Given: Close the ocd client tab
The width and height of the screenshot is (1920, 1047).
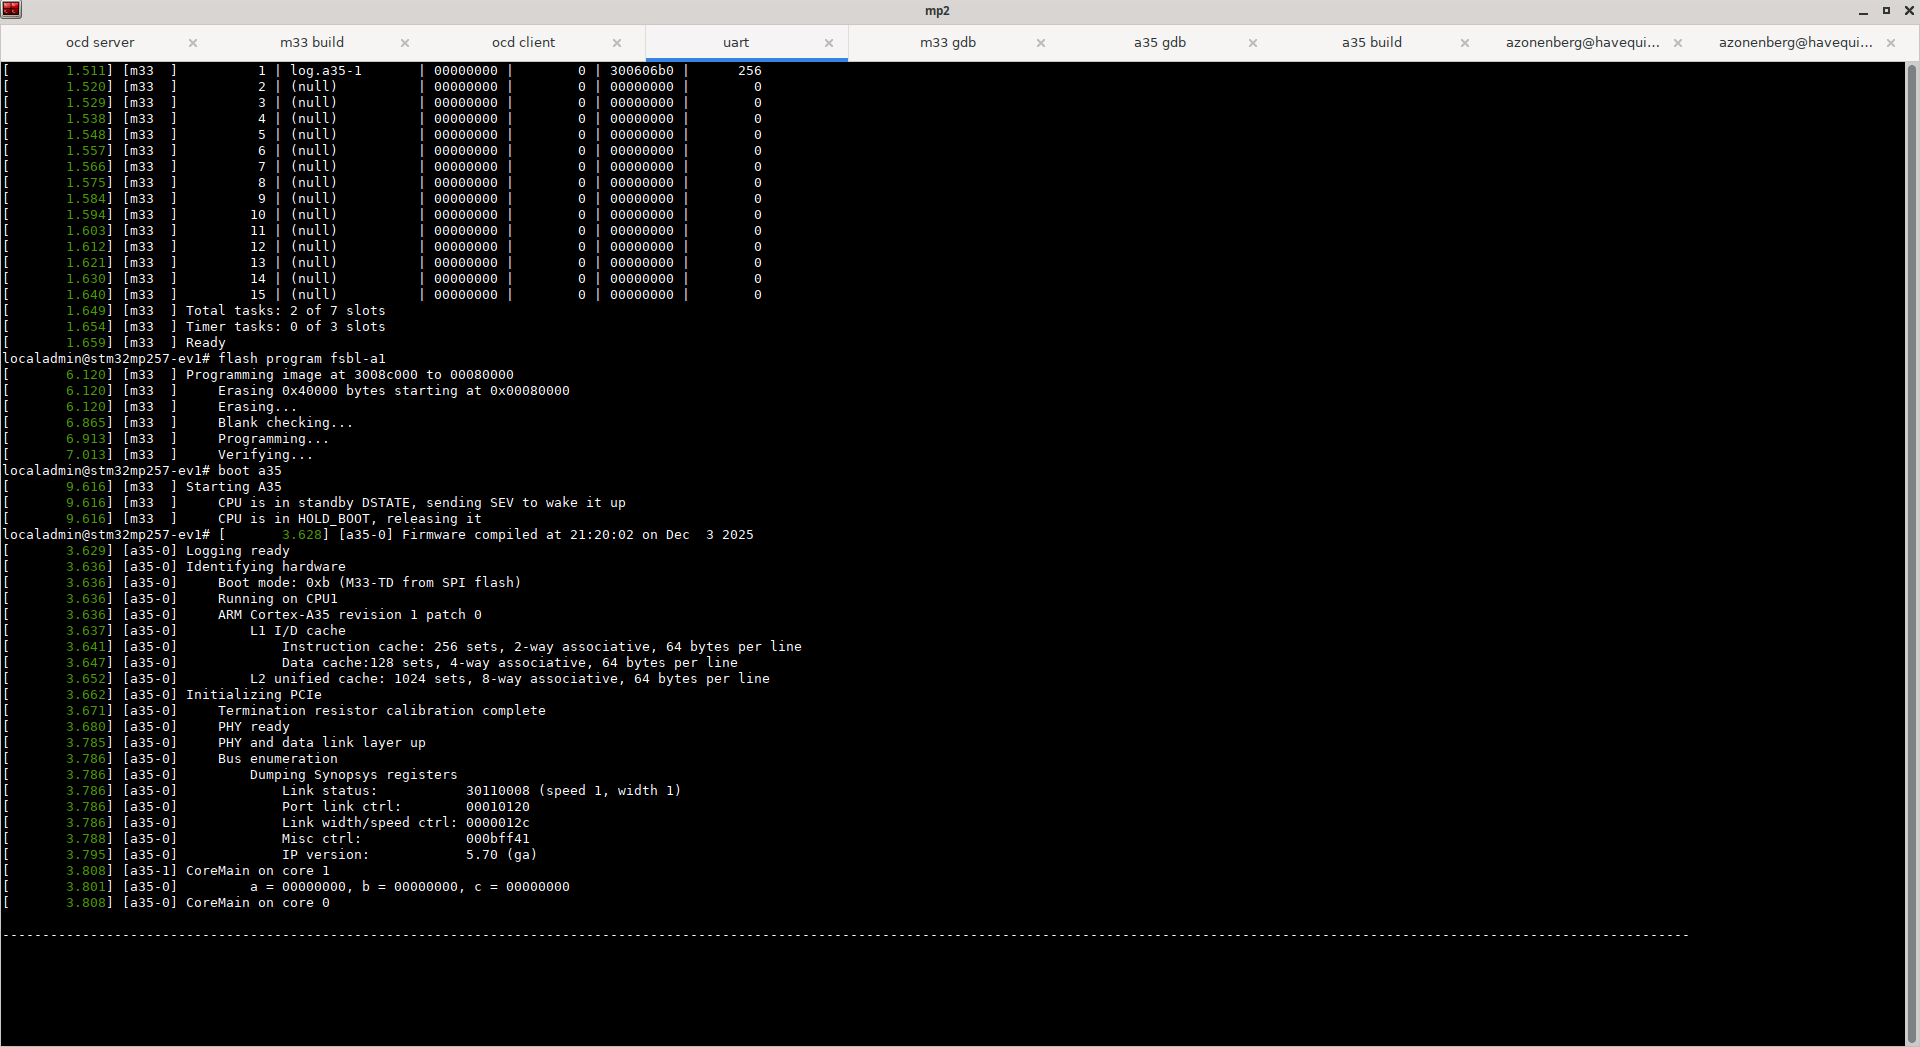Looking at the screenshot, I should [617, 43].
